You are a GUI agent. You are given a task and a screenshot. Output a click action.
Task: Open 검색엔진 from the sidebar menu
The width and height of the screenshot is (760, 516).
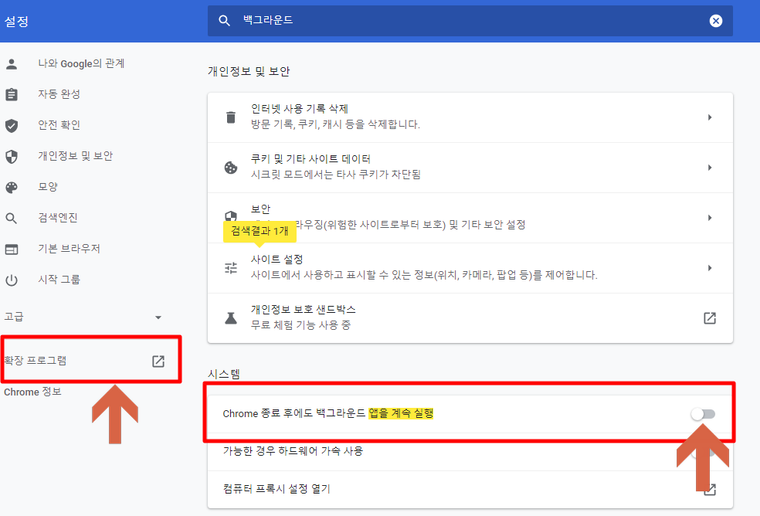pyautogui.click(x=57, y=218)
